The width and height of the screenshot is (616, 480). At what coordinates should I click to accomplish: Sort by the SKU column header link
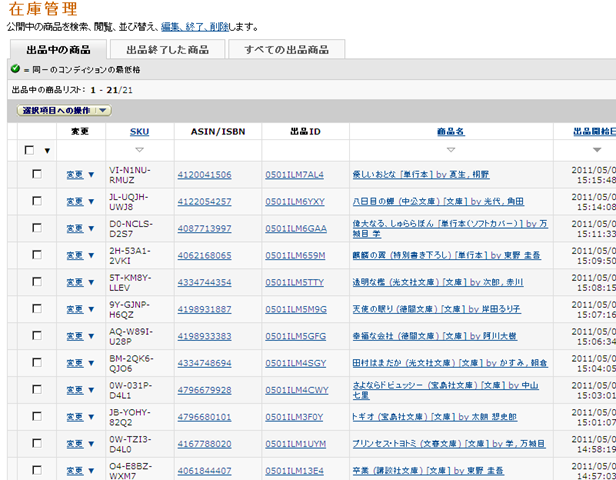(138, 131)
